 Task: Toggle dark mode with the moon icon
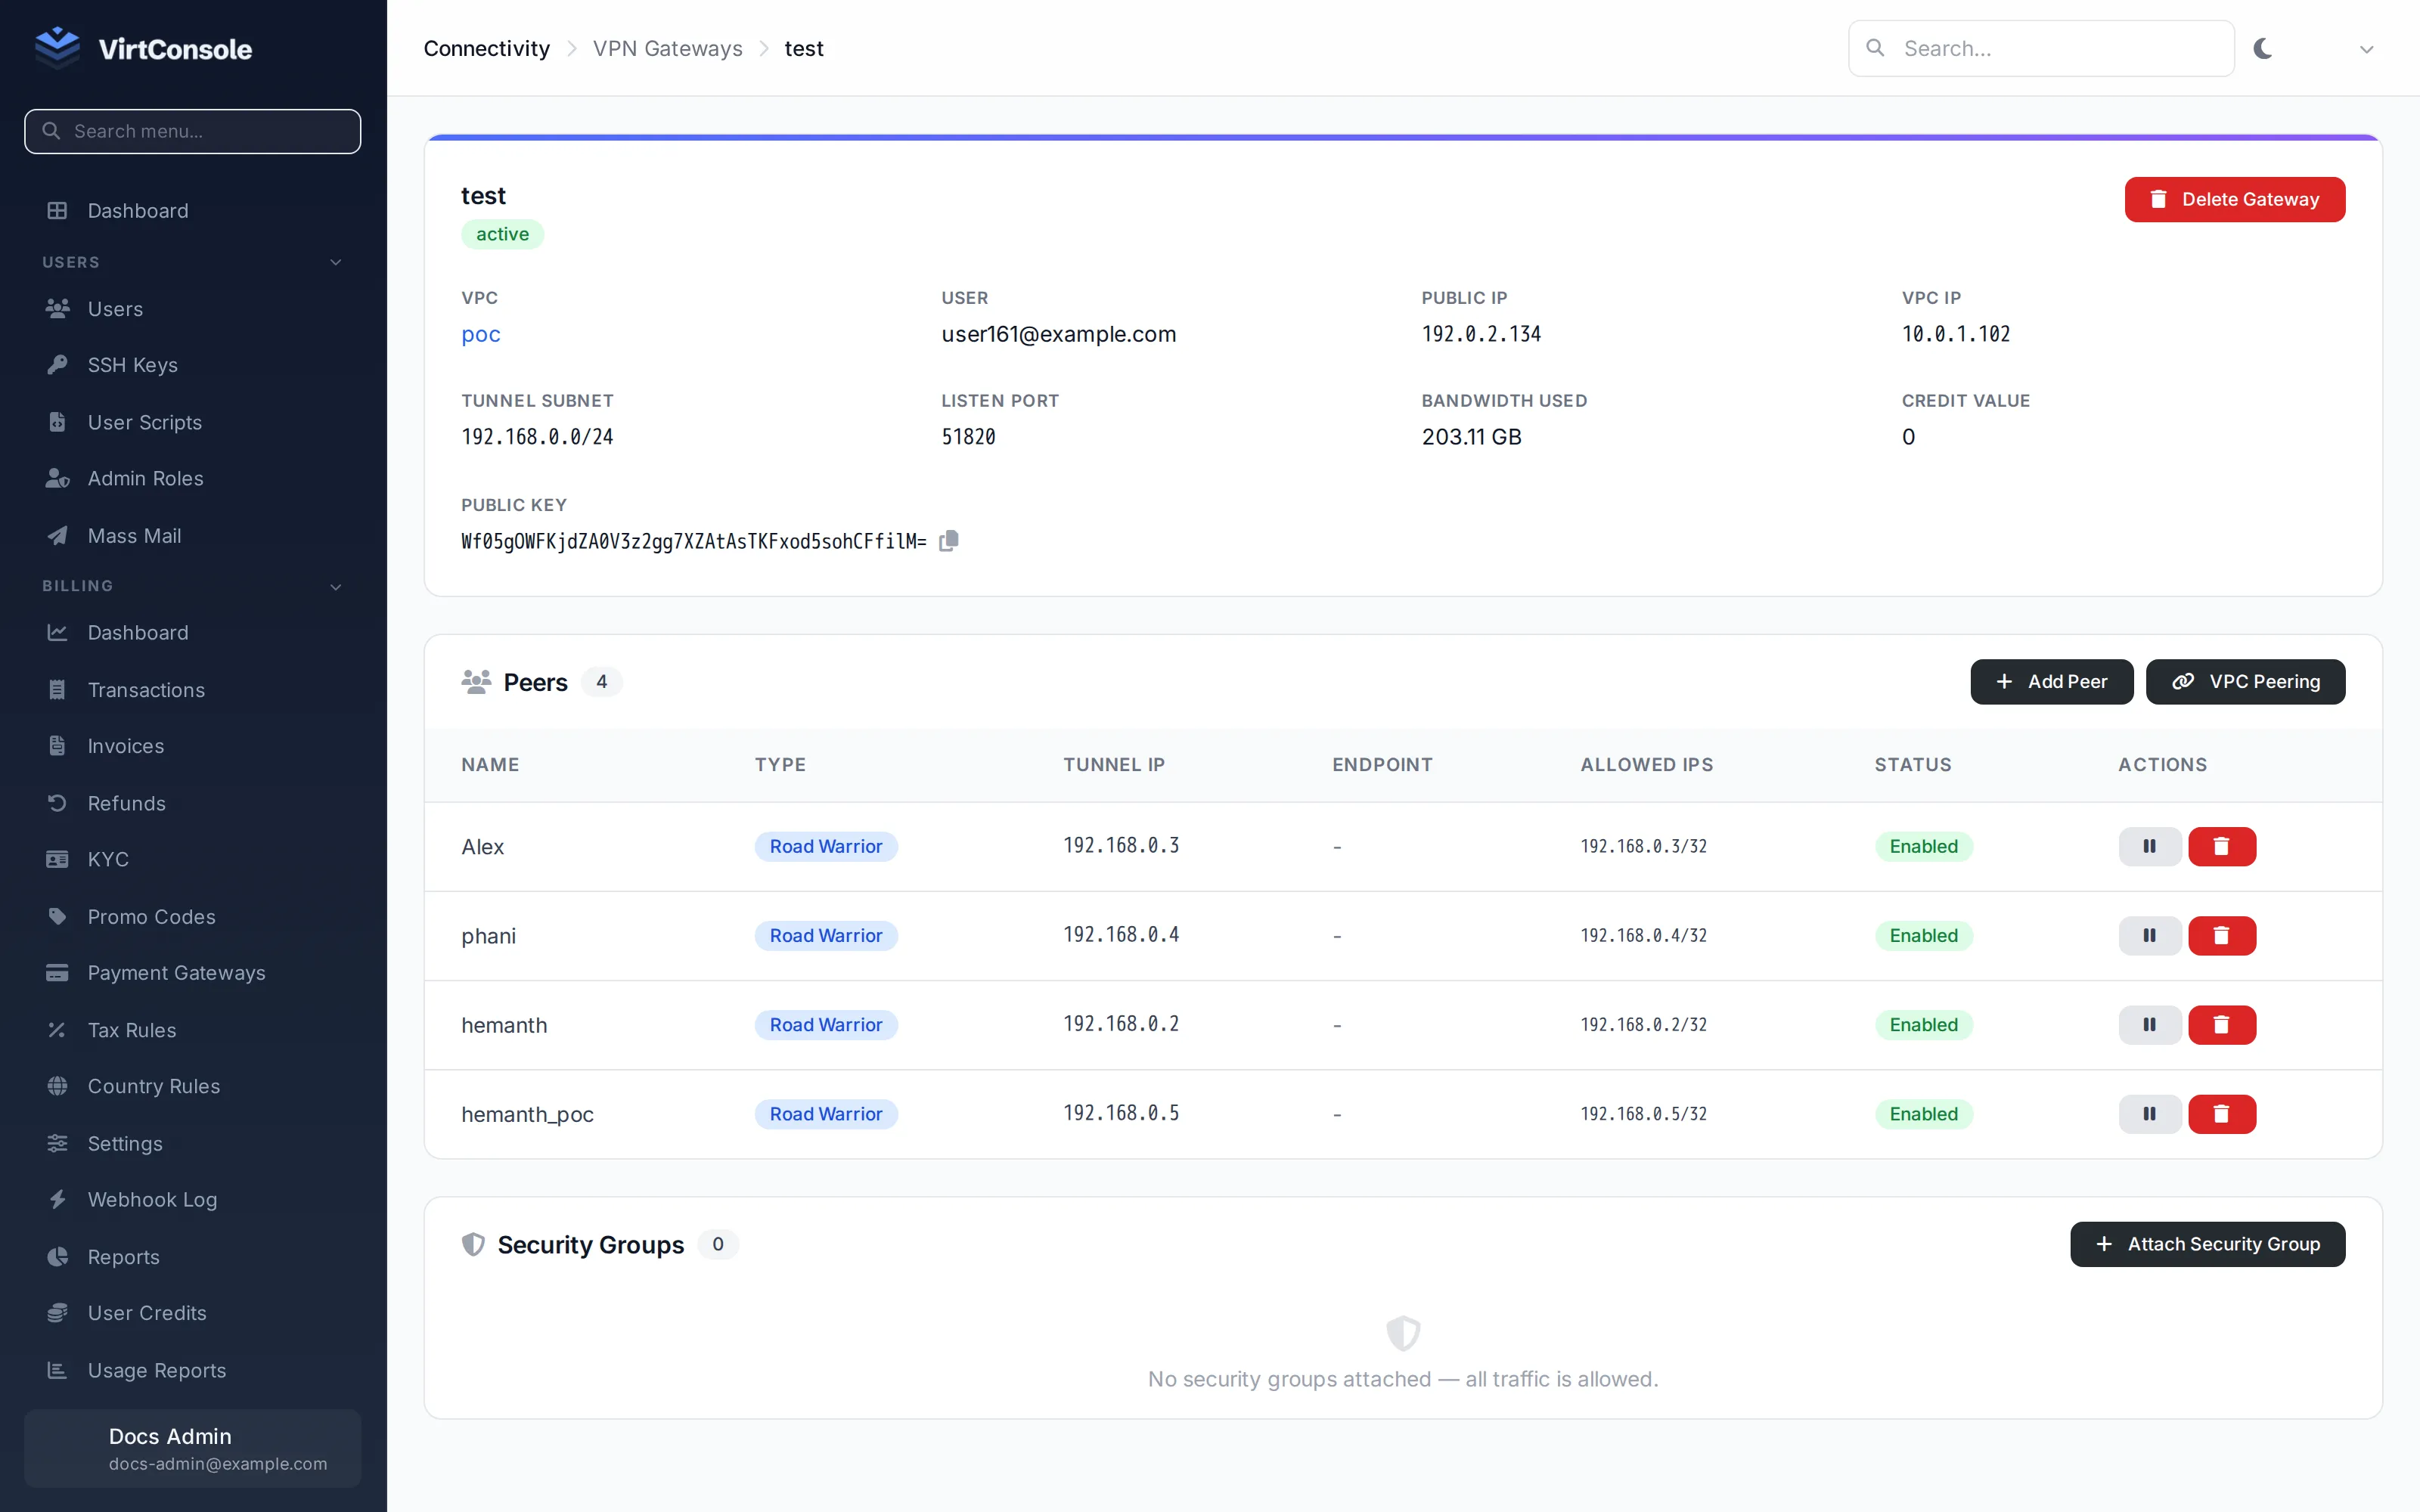pos(2263,48)
